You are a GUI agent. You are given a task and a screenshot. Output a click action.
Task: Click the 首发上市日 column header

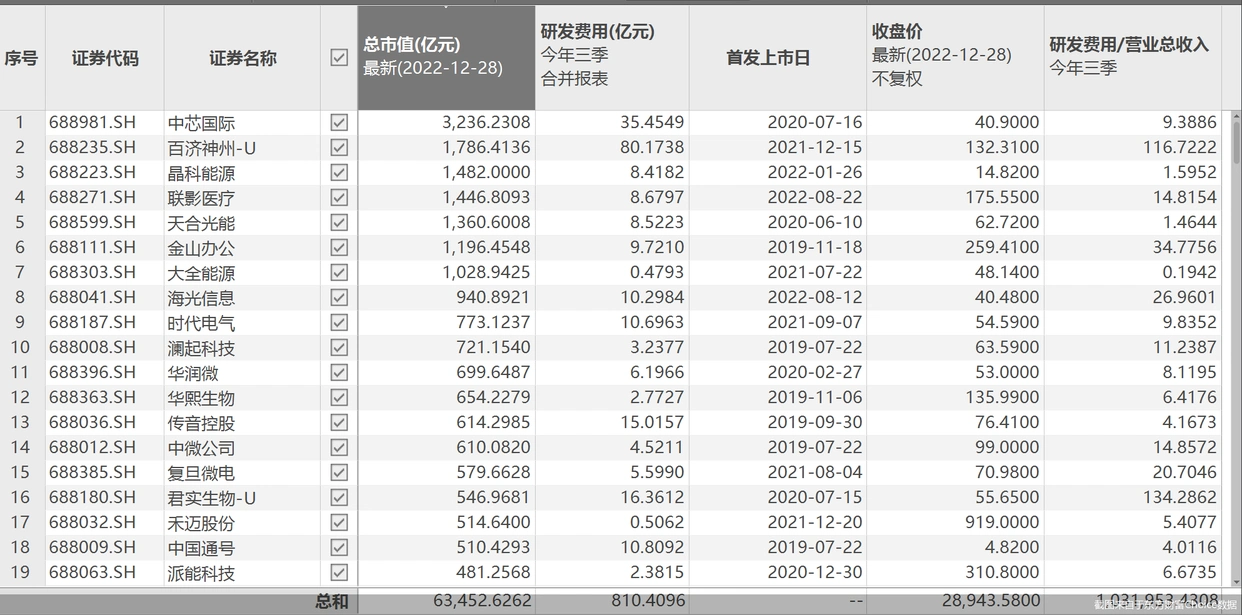click(x=775, y=57)
